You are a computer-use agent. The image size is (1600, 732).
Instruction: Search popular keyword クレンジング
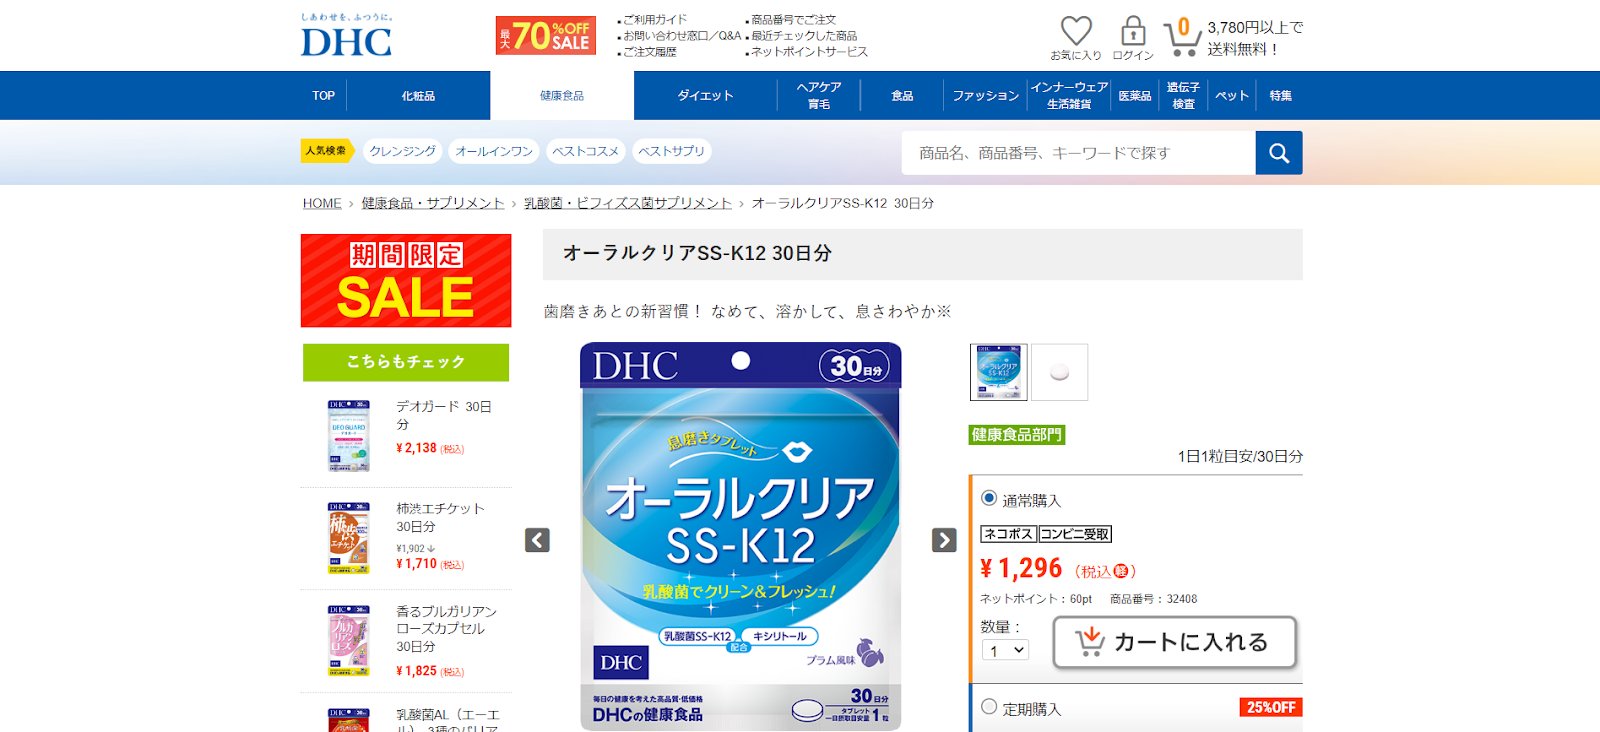[402, 151]
